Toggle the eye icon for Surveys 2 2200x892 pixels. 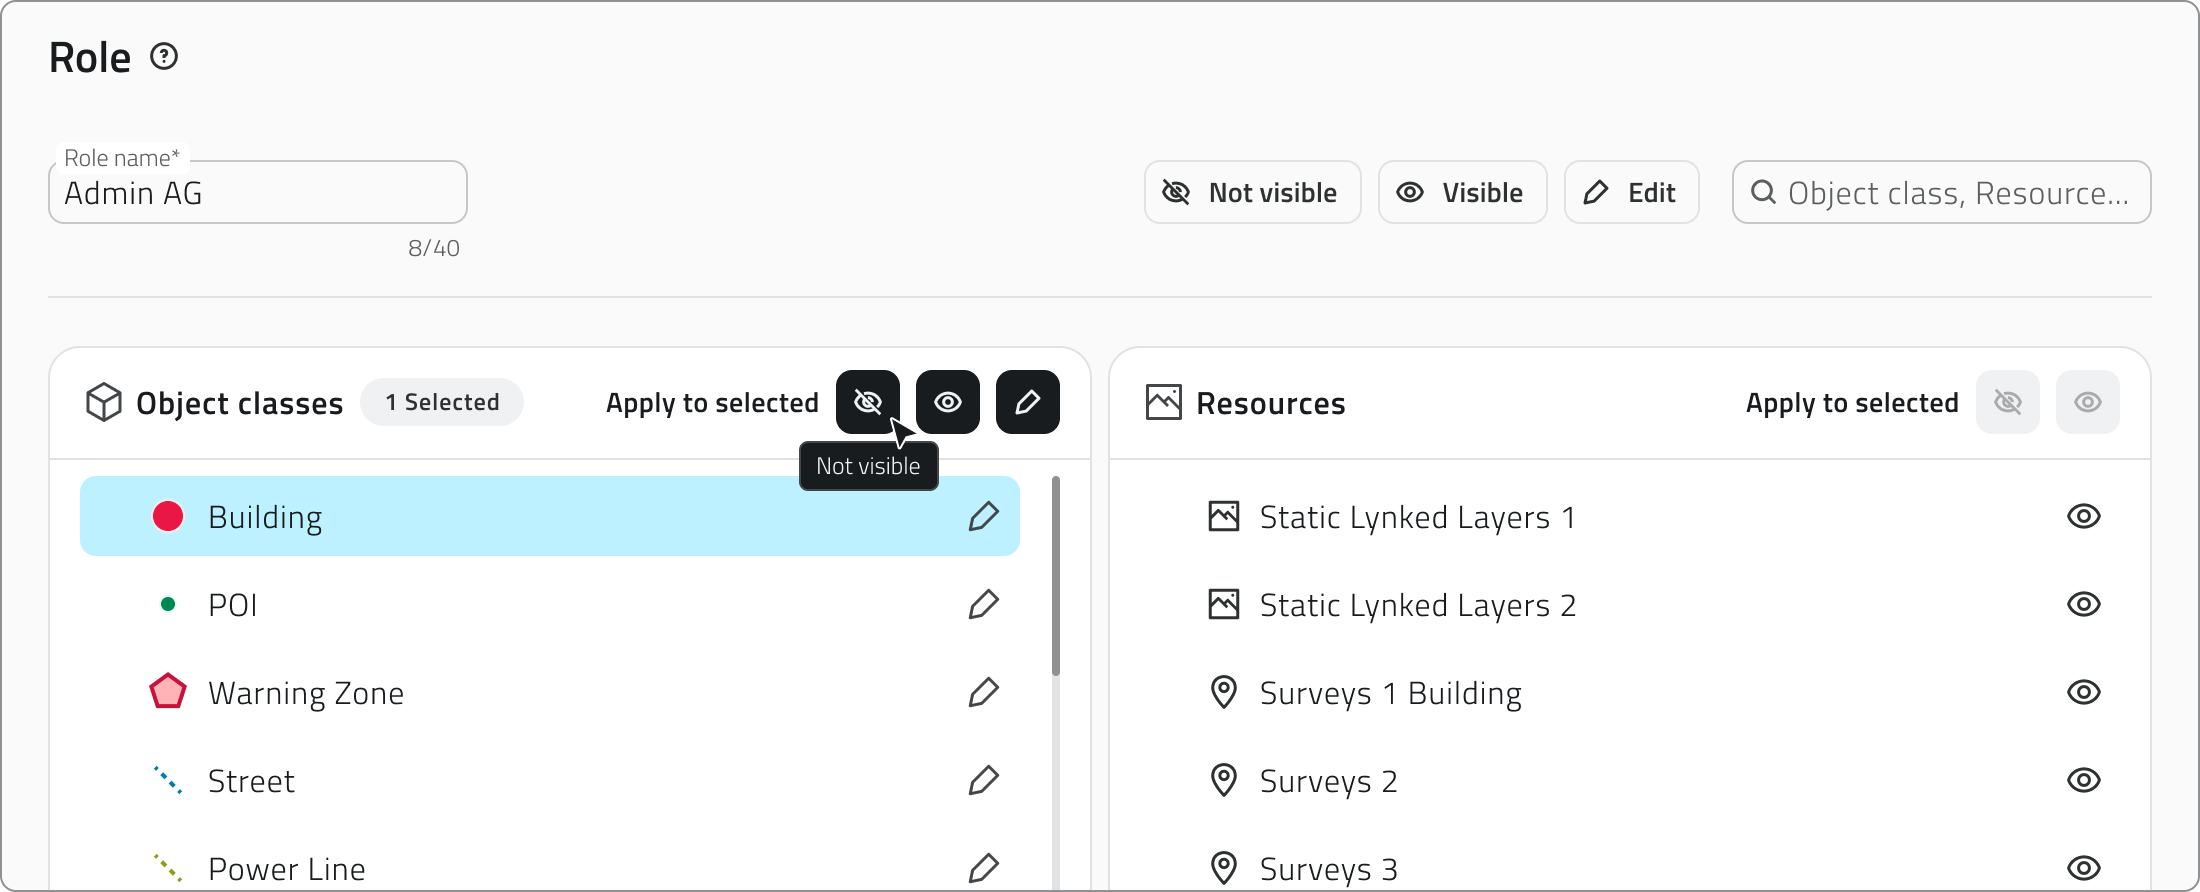(x=2083, y=780)
